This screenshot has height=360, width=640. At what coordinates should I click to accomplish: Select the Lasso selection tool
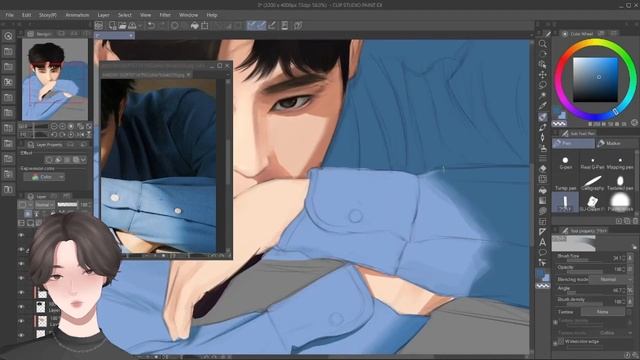542,85
